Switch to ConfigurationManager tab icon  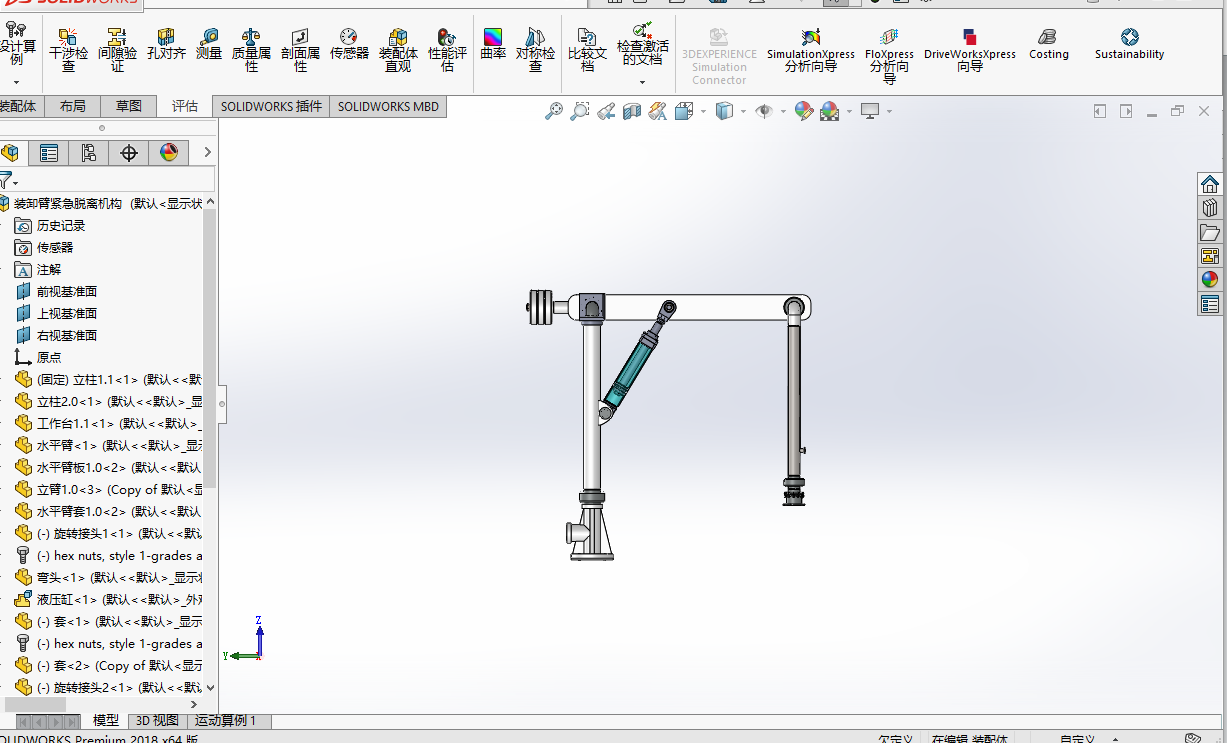(x=88, y=152)
